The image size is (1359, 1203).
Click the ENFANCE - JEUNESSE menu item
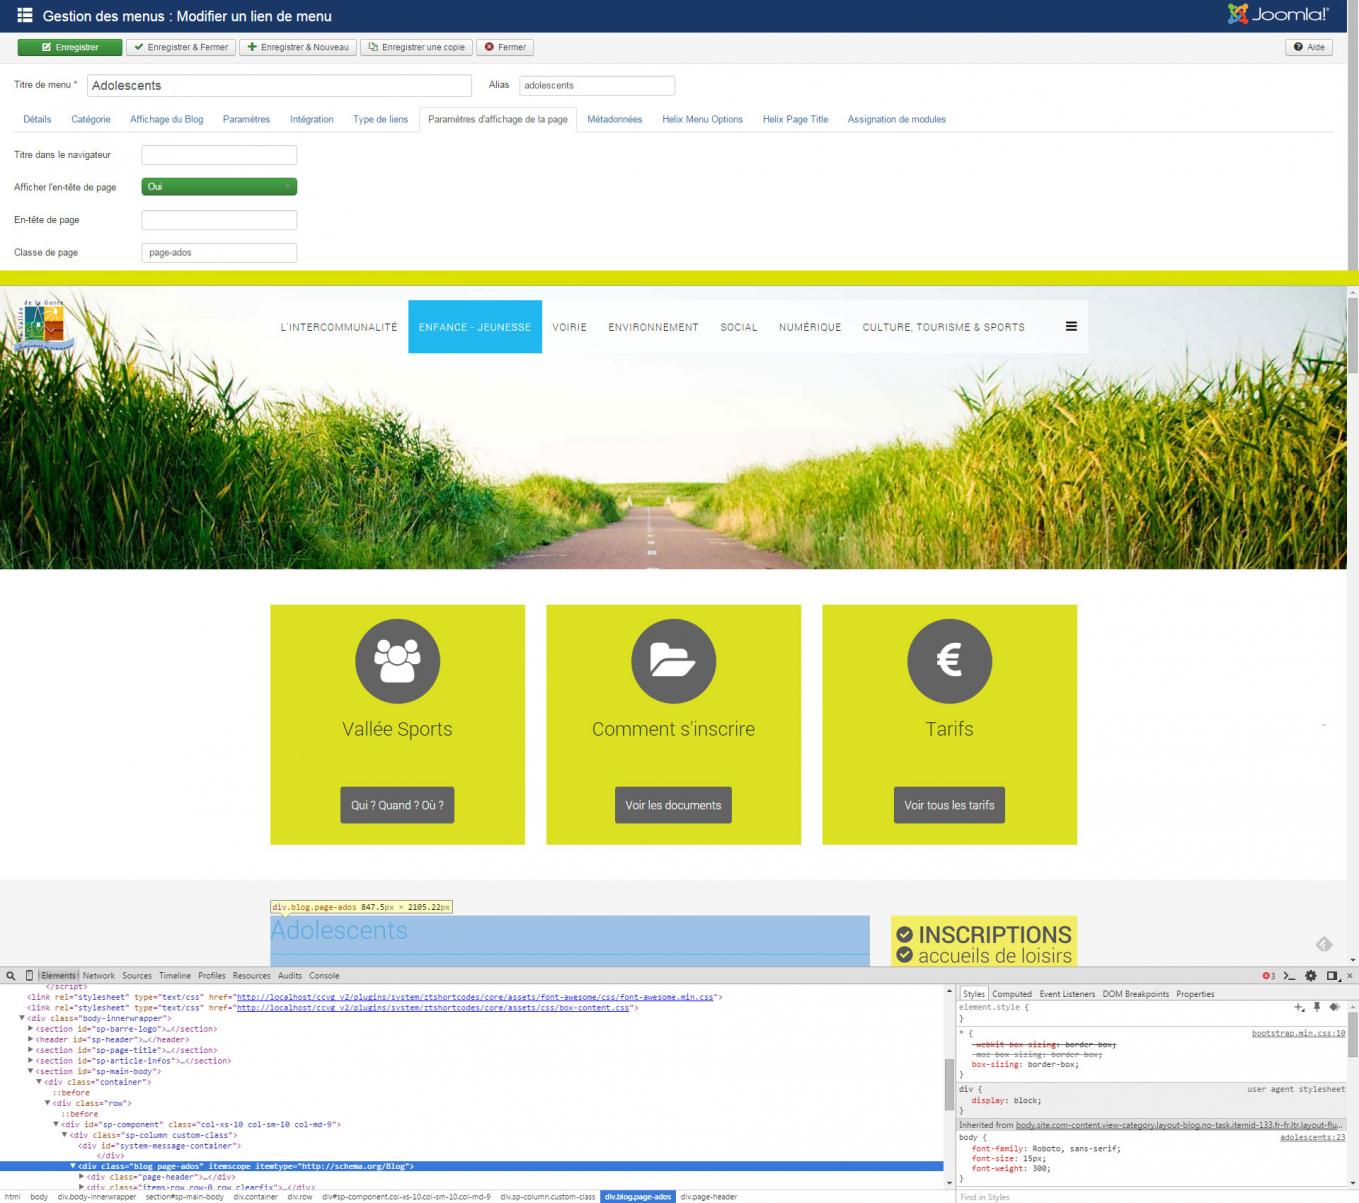coord(475,327)
